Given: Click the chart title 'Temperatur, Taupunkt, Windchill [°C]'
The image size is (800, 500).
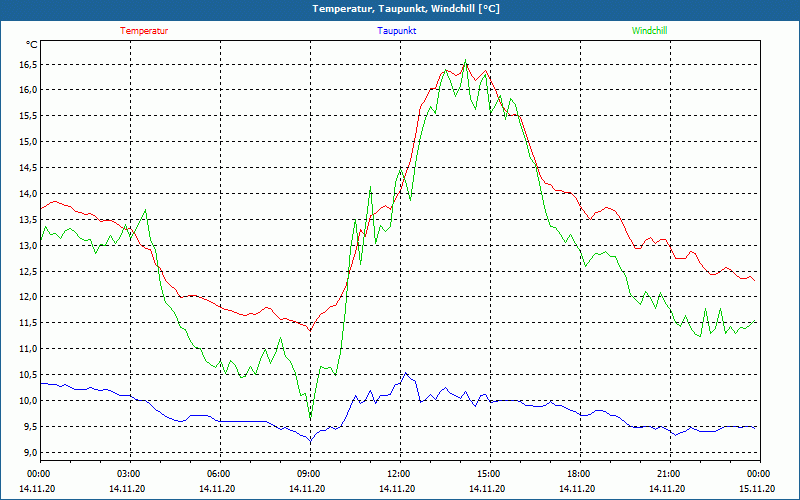Looking at the screenshot, I should [399, 9].
